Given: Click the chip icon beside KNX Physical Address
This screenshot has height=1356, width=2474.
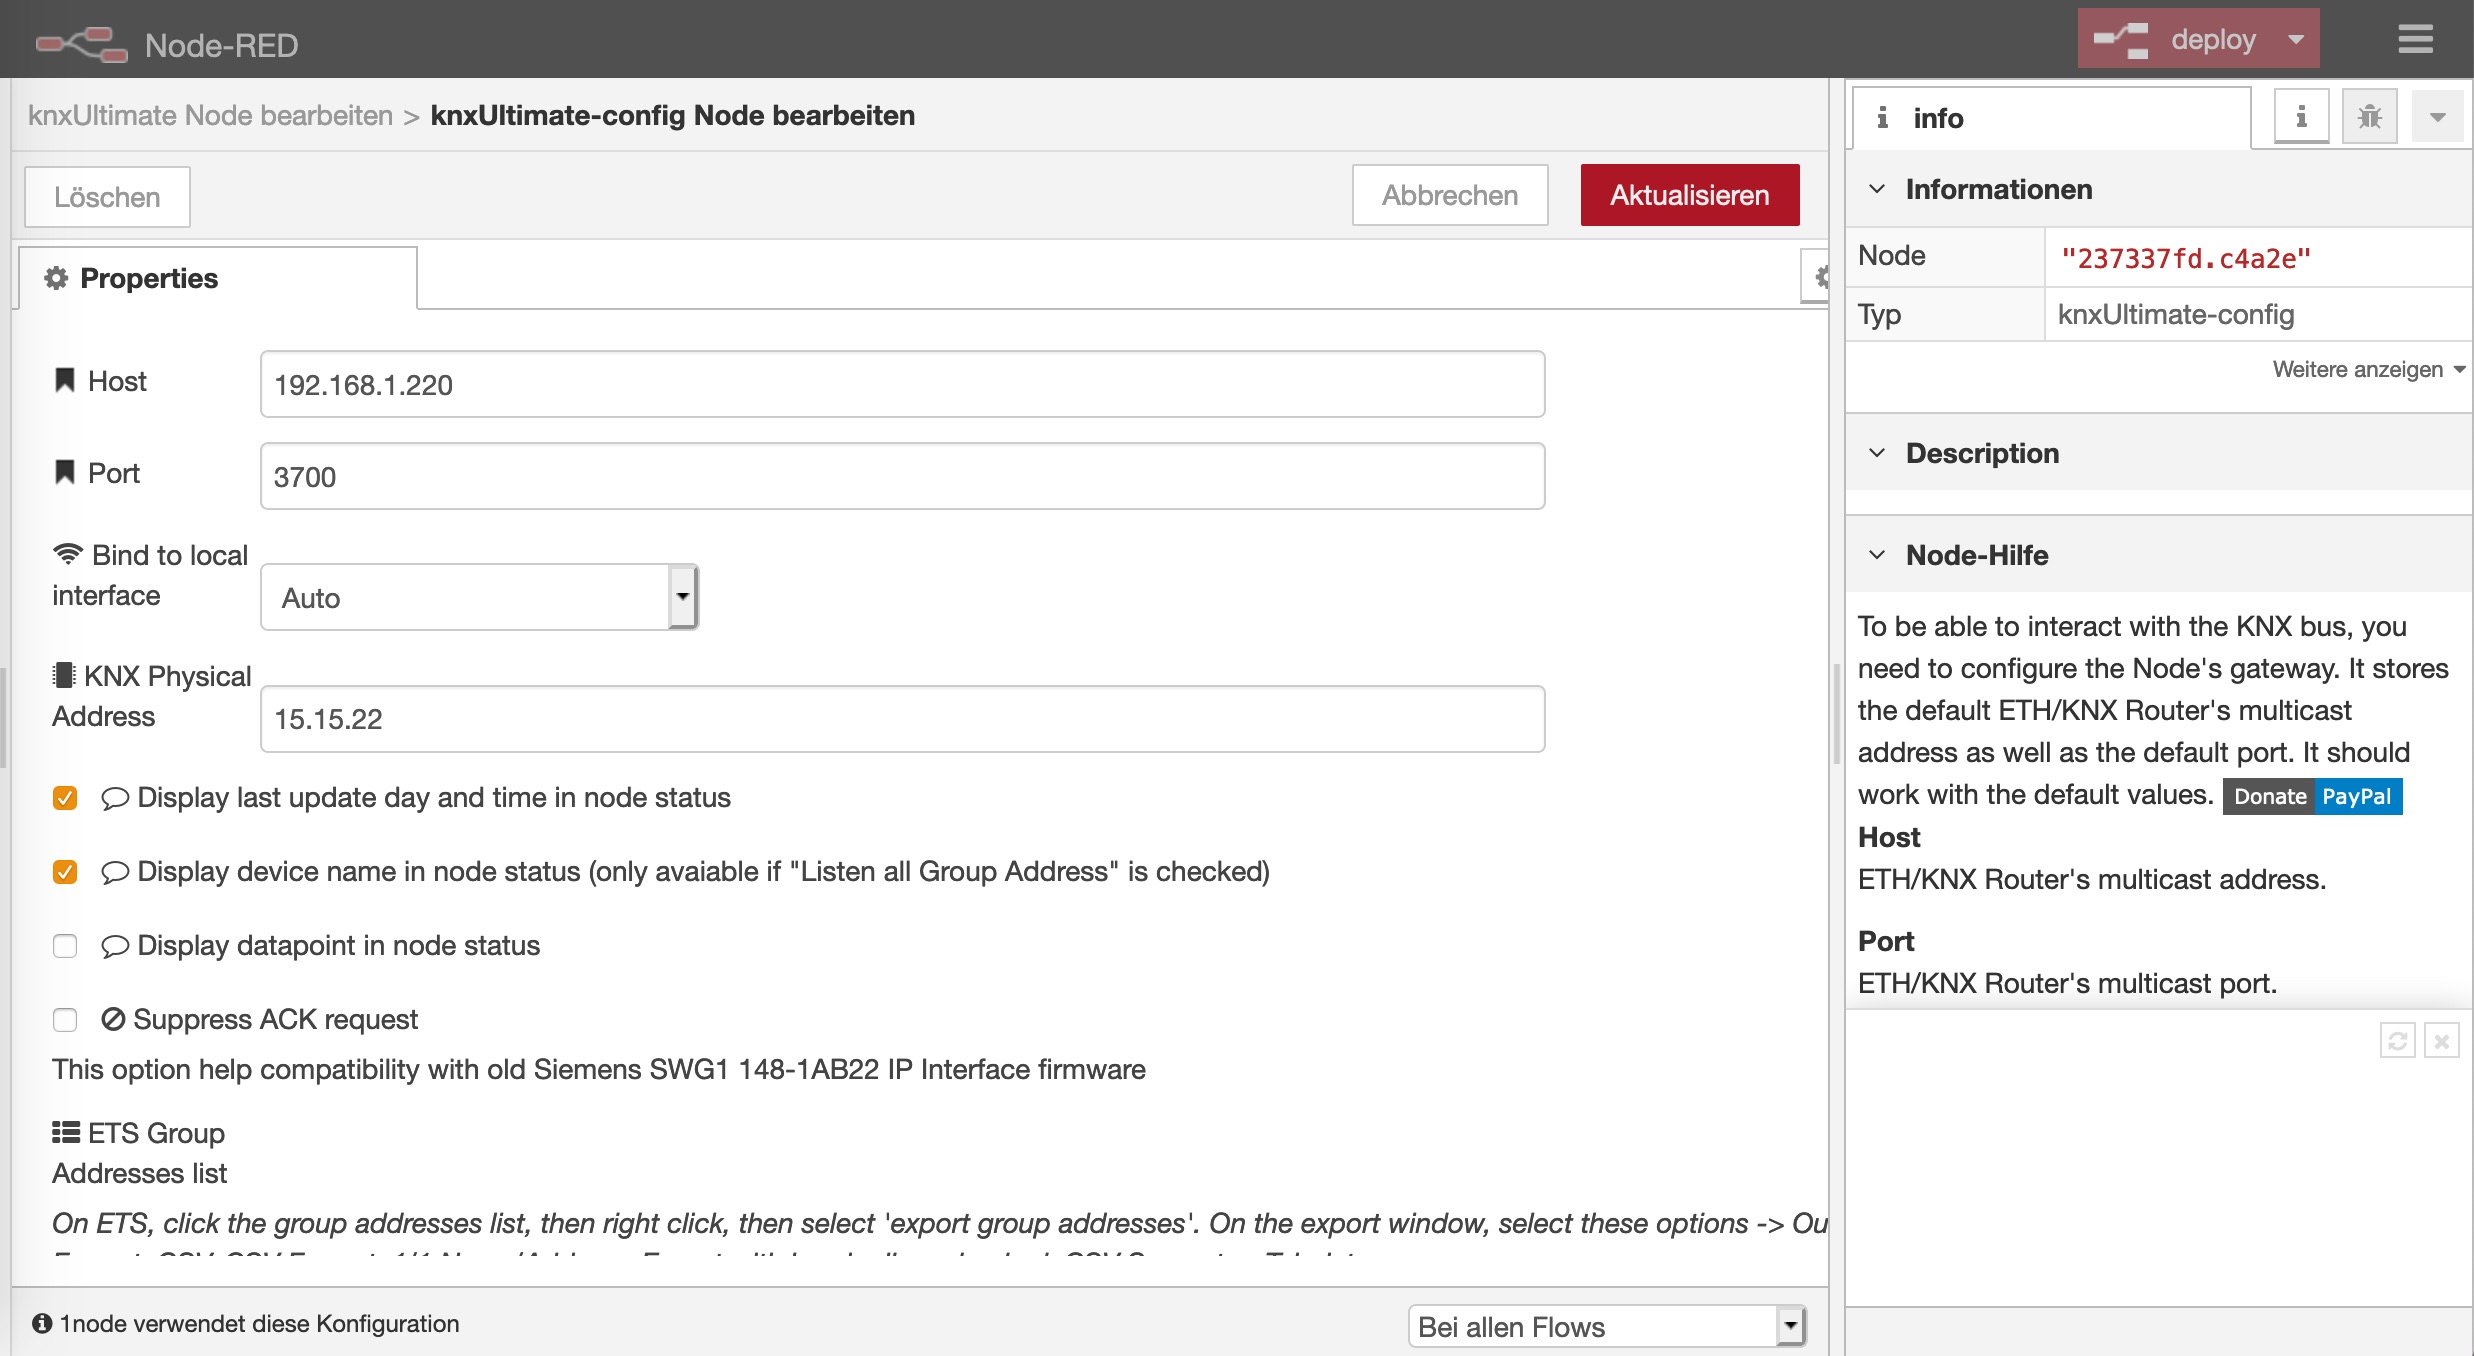Looking at the screenshot, I should (x=64, y=675).
